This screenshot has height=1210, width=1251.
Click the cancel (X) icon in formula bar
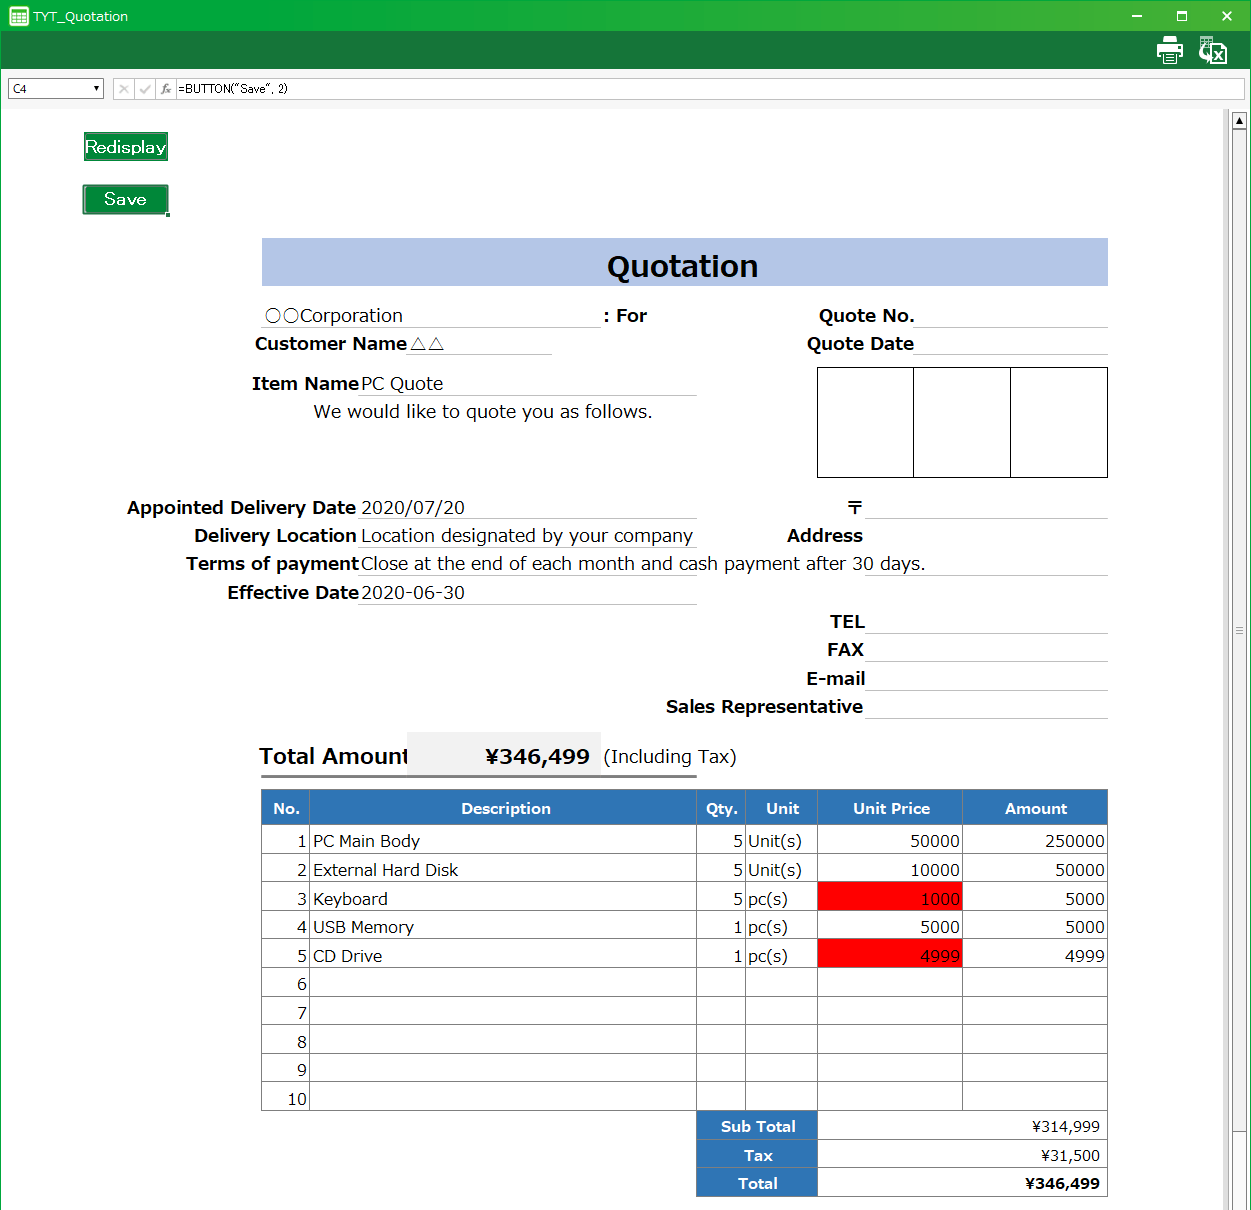[x=123, y=89]
